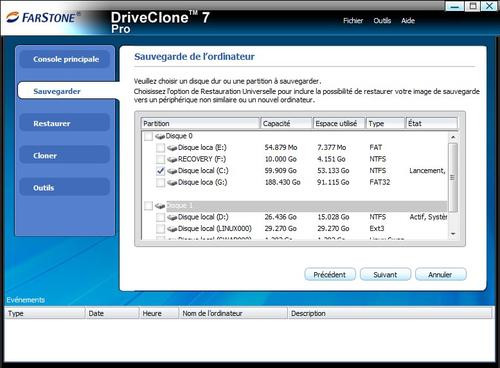Open the Fichier menu
The width and height of the screenshot is (500, 368).
point(353,21)
